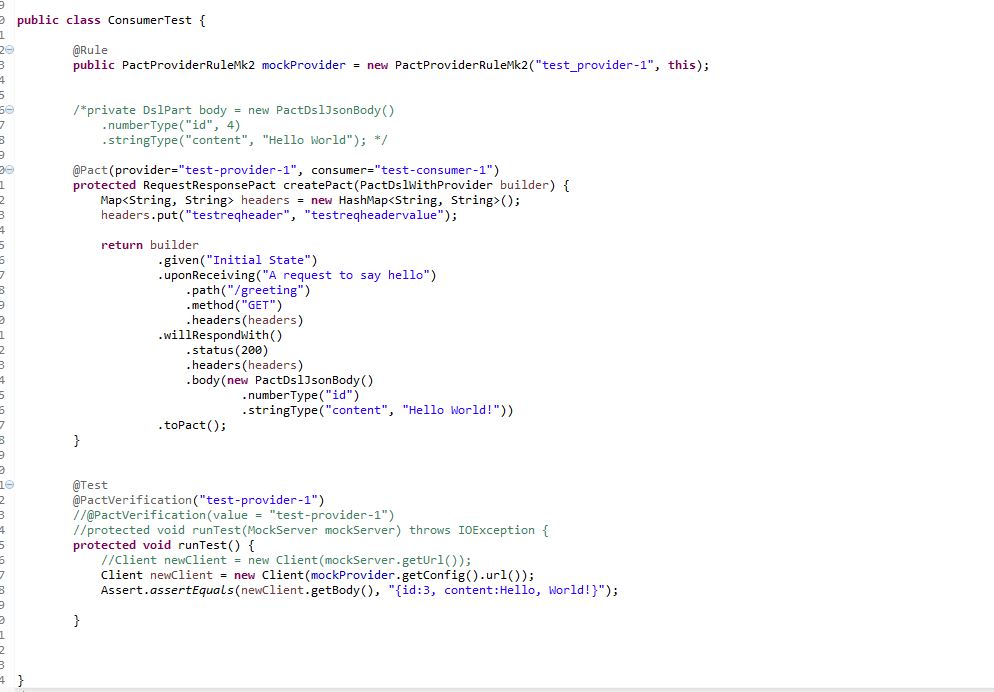This screenshot has width=994, height=692.
Task: Click the return keyword before builder
Action: [122, 245]
